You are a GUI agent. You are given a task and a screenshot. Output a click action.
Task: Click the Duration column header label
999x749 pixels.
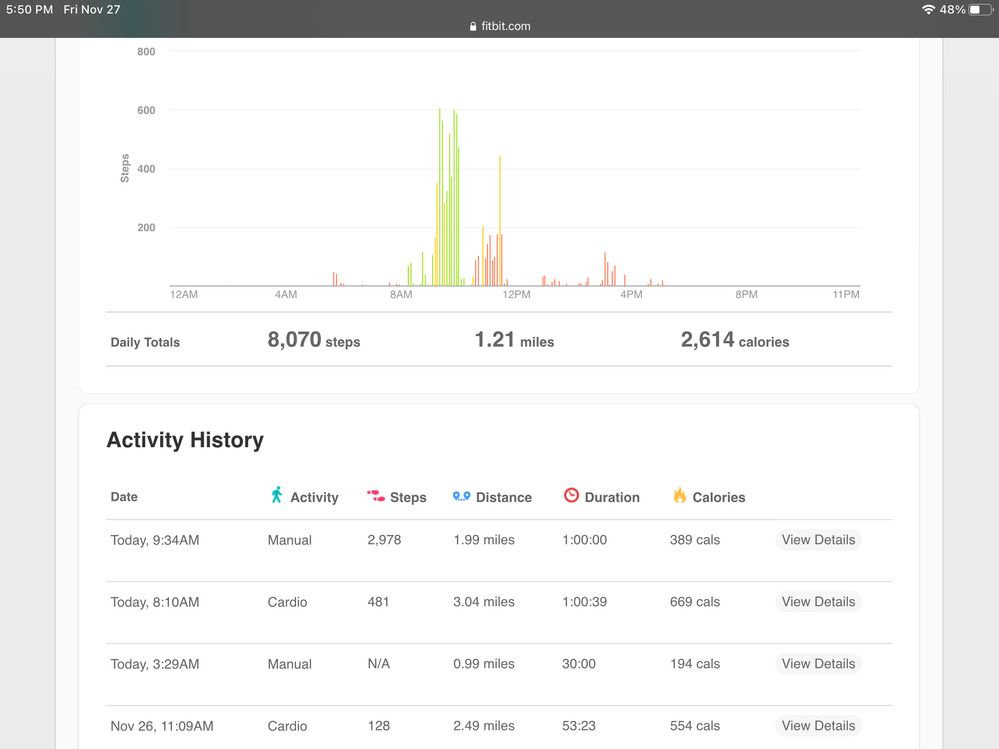(612, 497)
